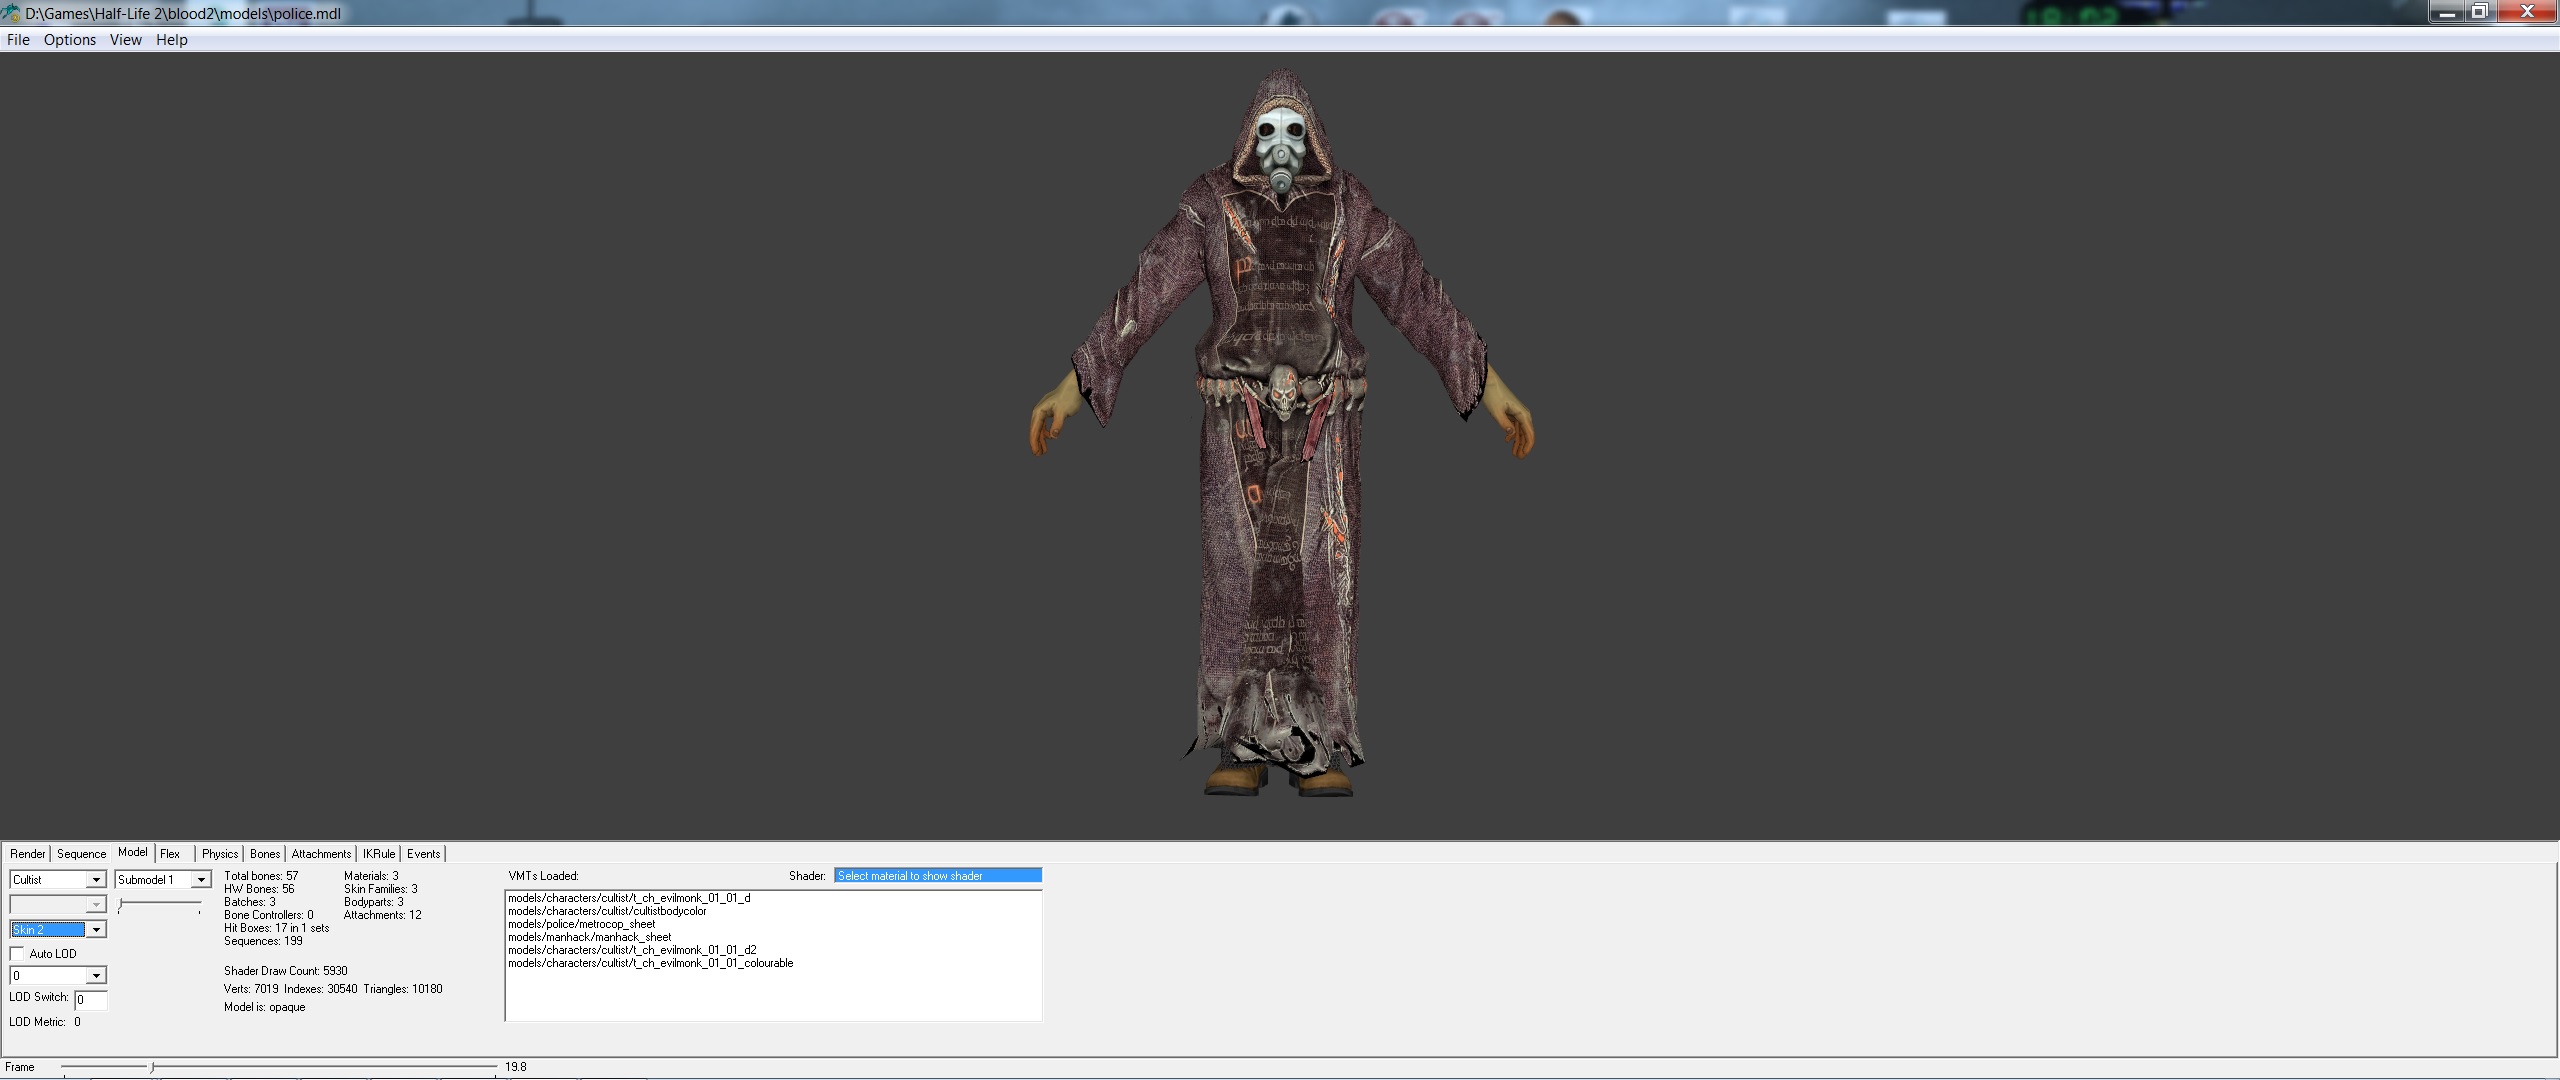Switch to the Sequence tab
Screen dimensions: 2560x1080
point(81,854)
